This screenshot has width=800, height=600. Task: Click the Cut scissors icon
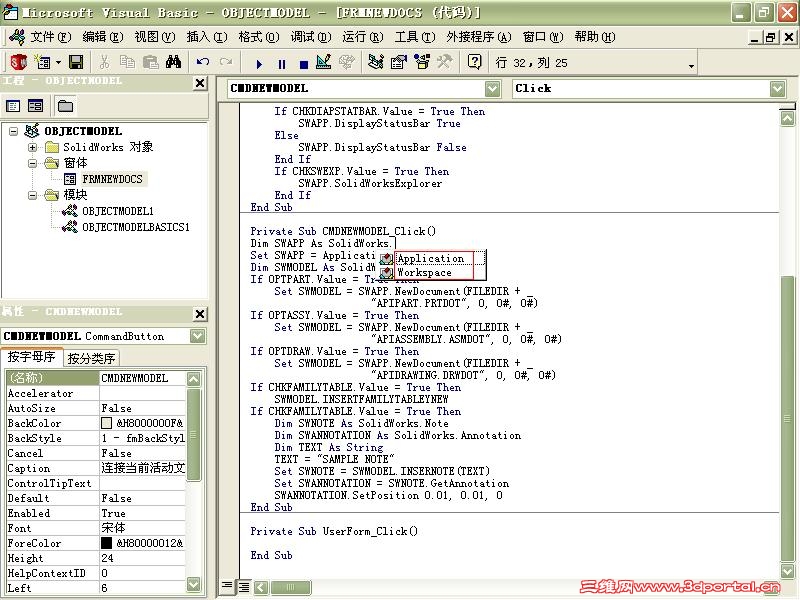pos(104,62)
